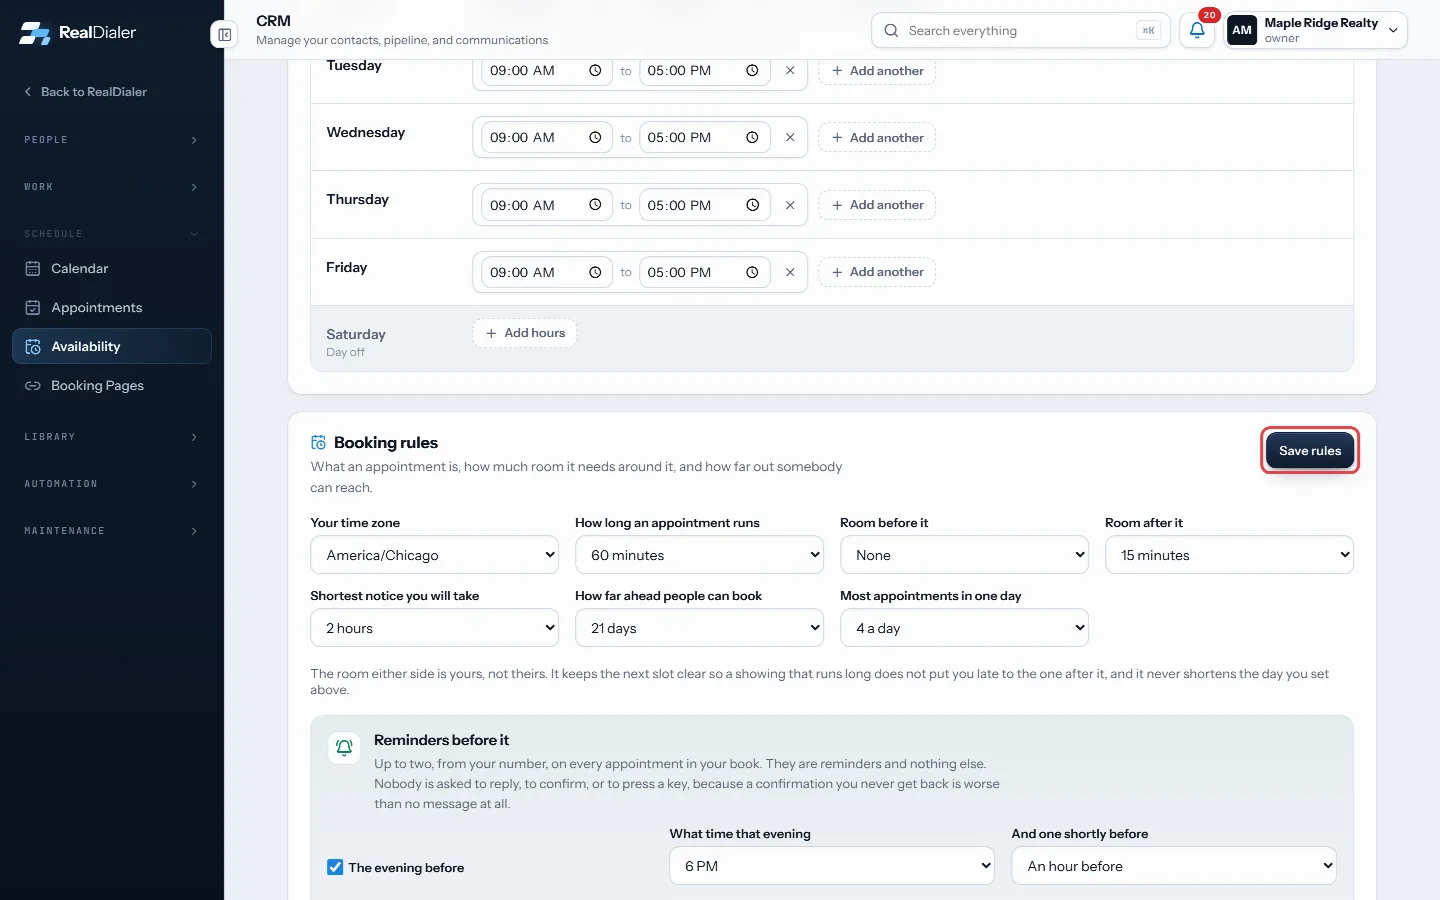Screen dimensions: 1440x900
Task: Open What time that evening dropdown
Action: [832, 866]
